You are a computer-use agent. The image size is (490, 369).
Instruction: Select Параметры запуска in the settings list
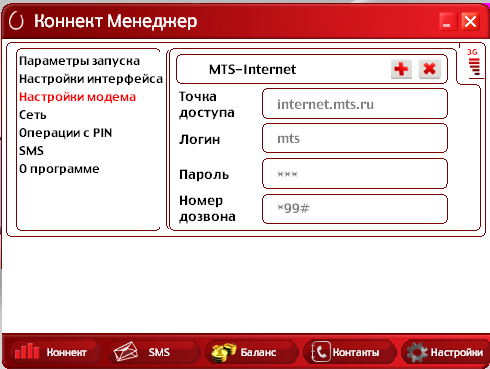point(79,61)
